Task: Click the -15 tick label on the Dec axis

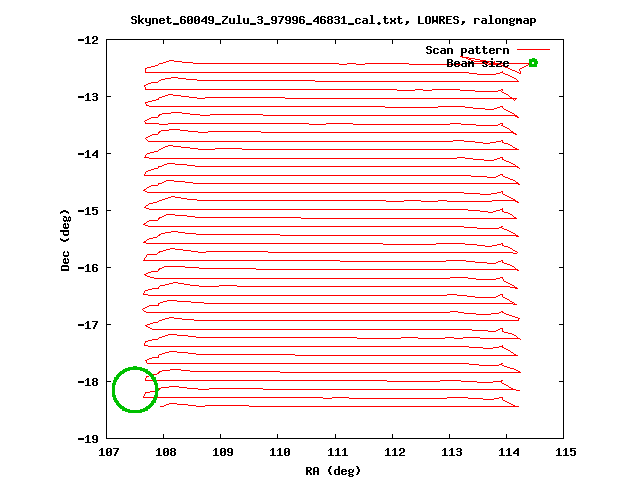Action: tap(88, 211)
